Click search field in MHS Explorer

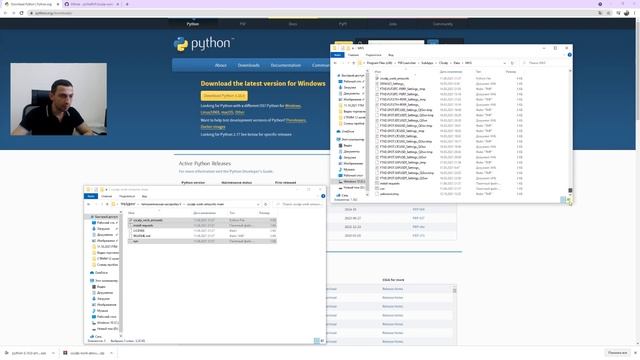[x=546, y=63]
